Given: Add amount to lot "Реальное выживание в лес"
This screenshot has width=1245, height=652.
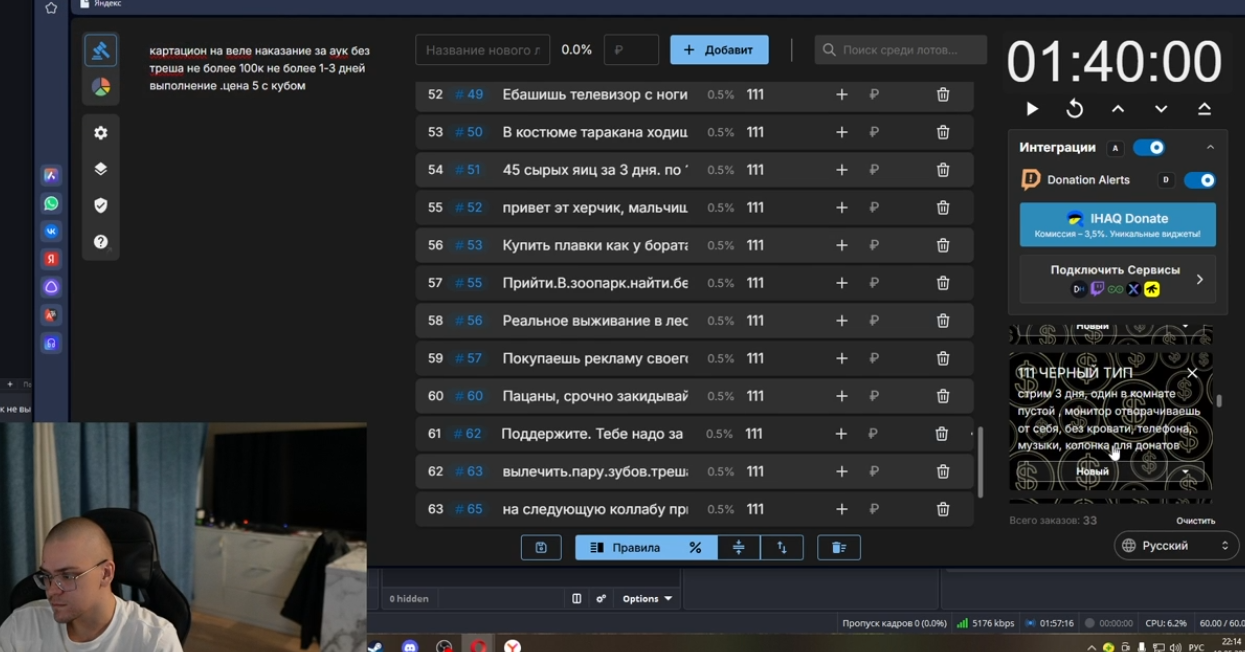Looking at the screenshot, I should point(842,321).
